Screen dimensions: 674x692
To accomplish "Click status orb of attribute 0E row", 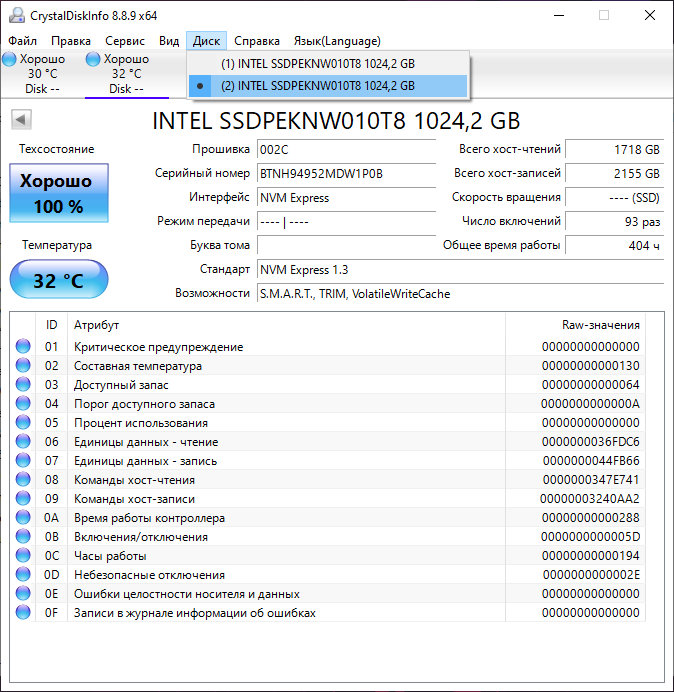I will point(23,593).
